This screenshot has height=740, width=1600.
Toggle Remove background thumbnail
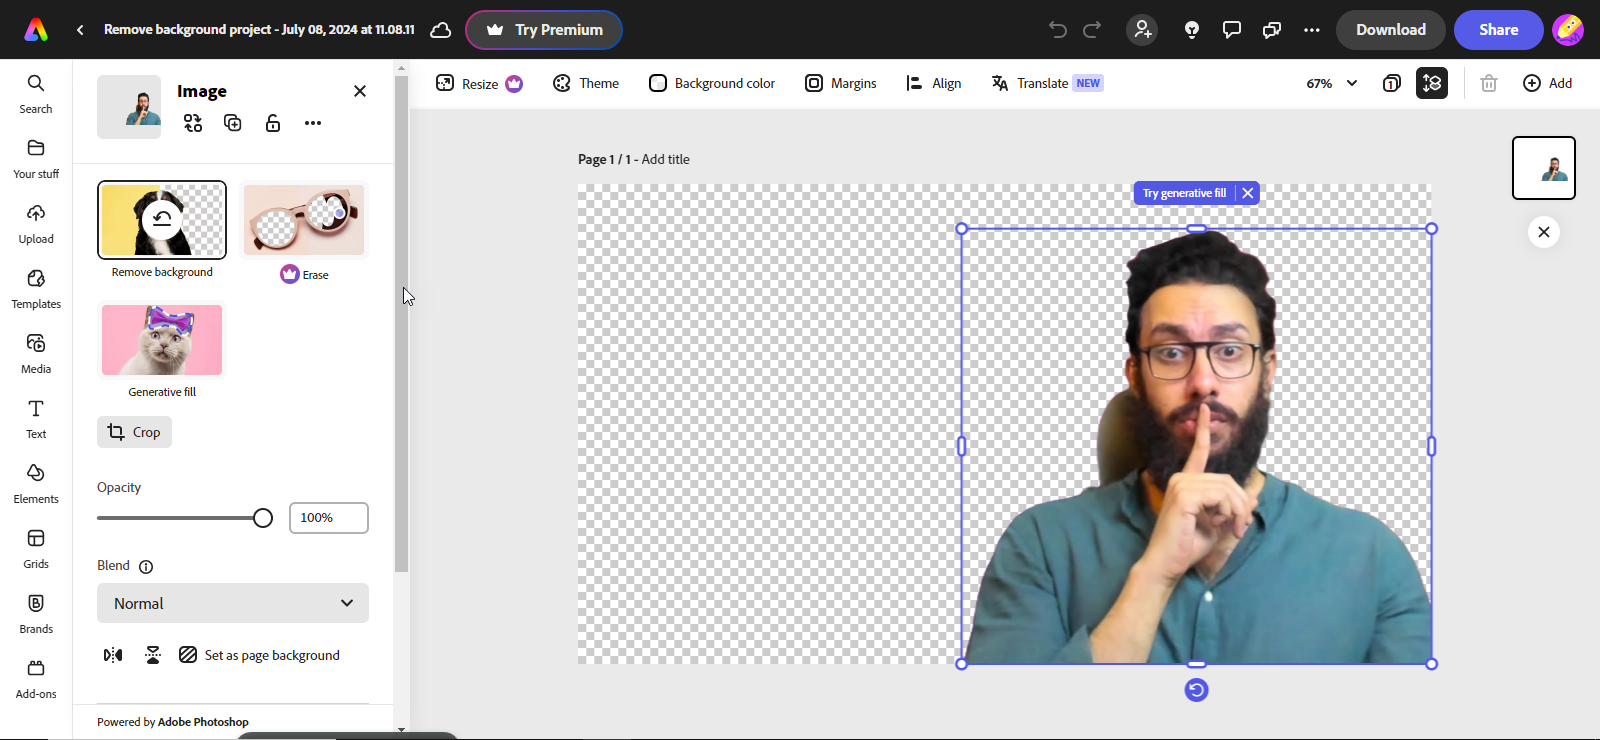(162, 220)
